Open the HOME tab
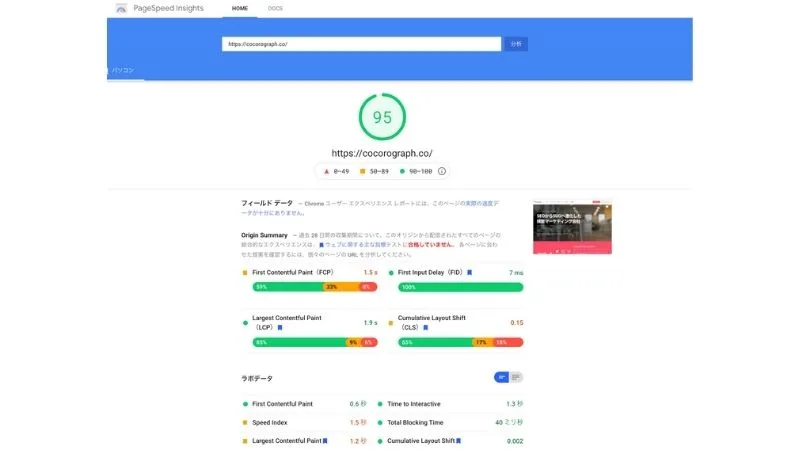 [x=240, y=8]
